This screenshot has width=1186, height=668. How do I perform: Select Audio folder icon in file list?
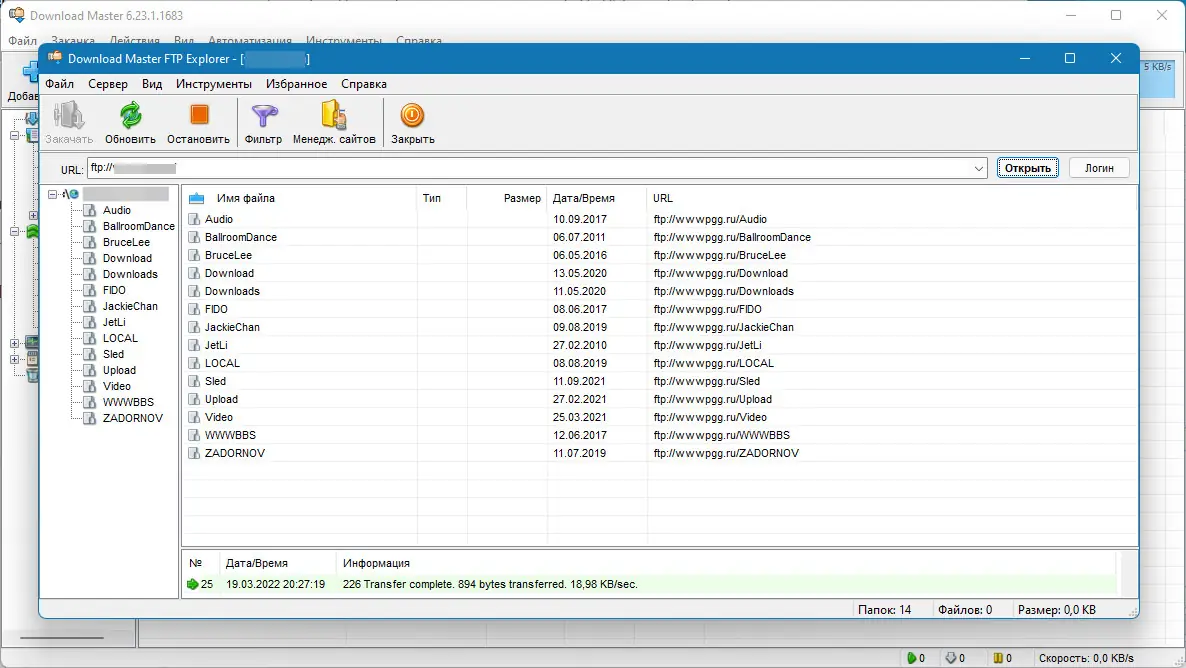(194, 219)
